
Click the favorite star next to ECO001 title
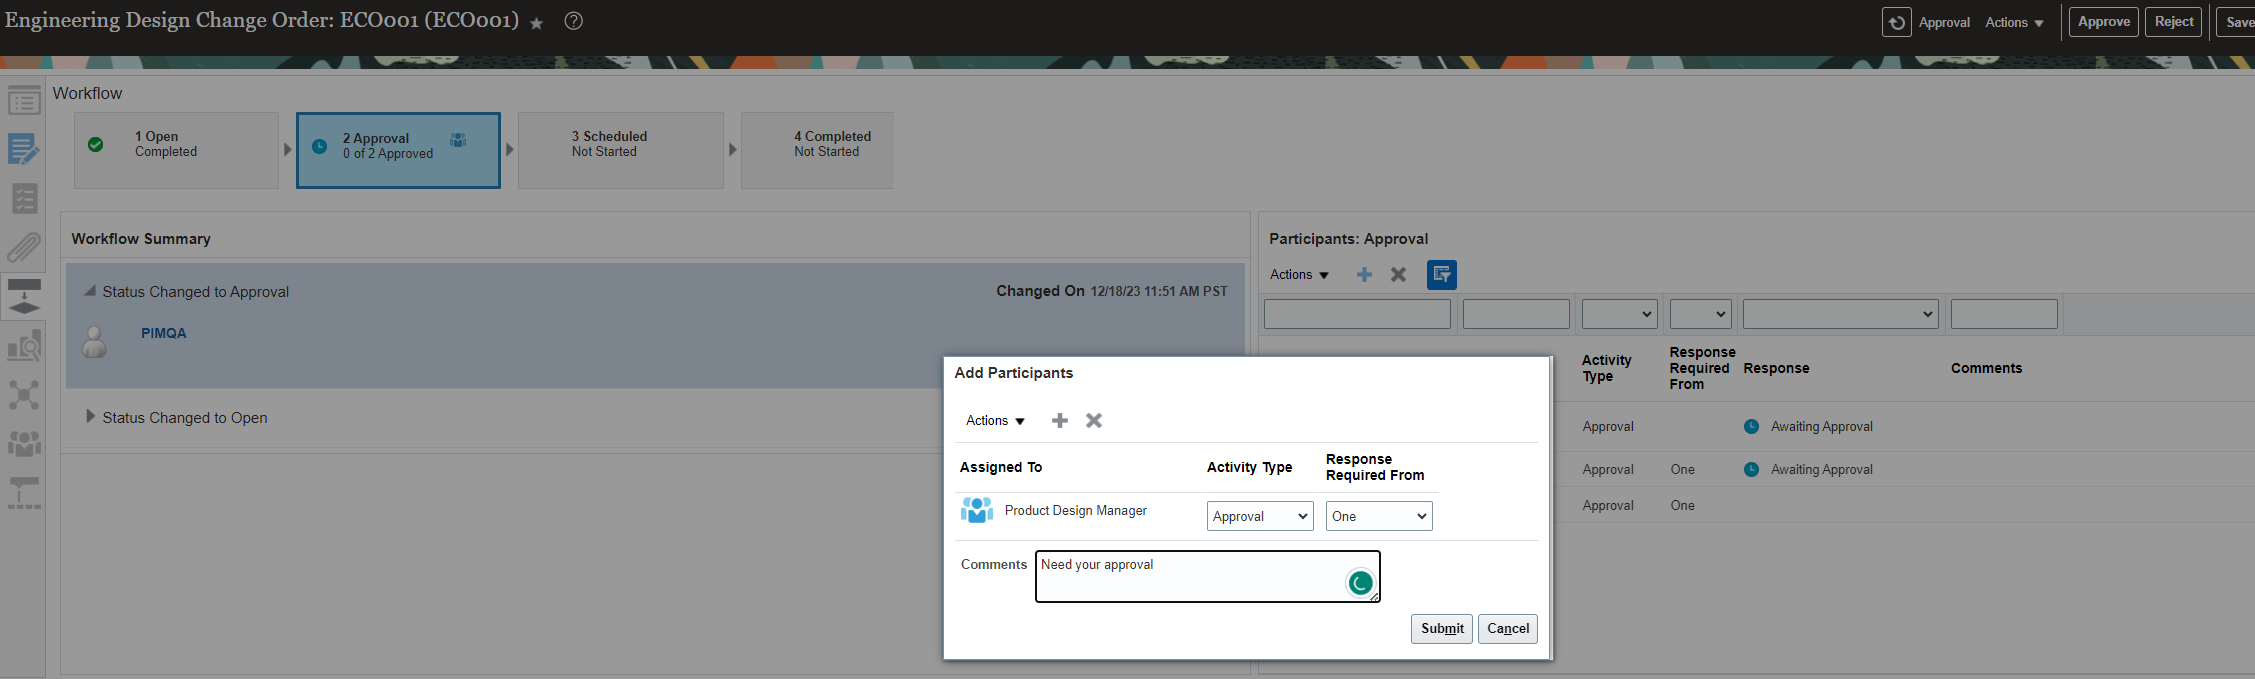pos(537,23)
